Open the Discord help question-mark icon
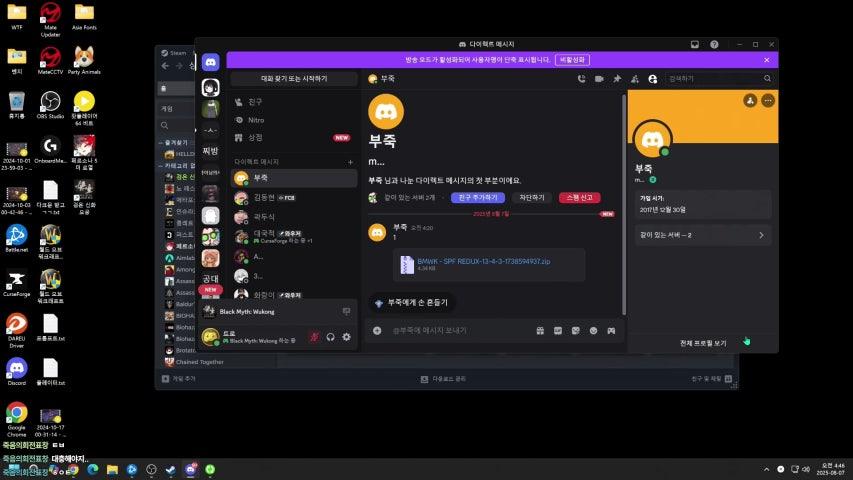Viewport: 853px width, 480px height. tap(714, 45)
